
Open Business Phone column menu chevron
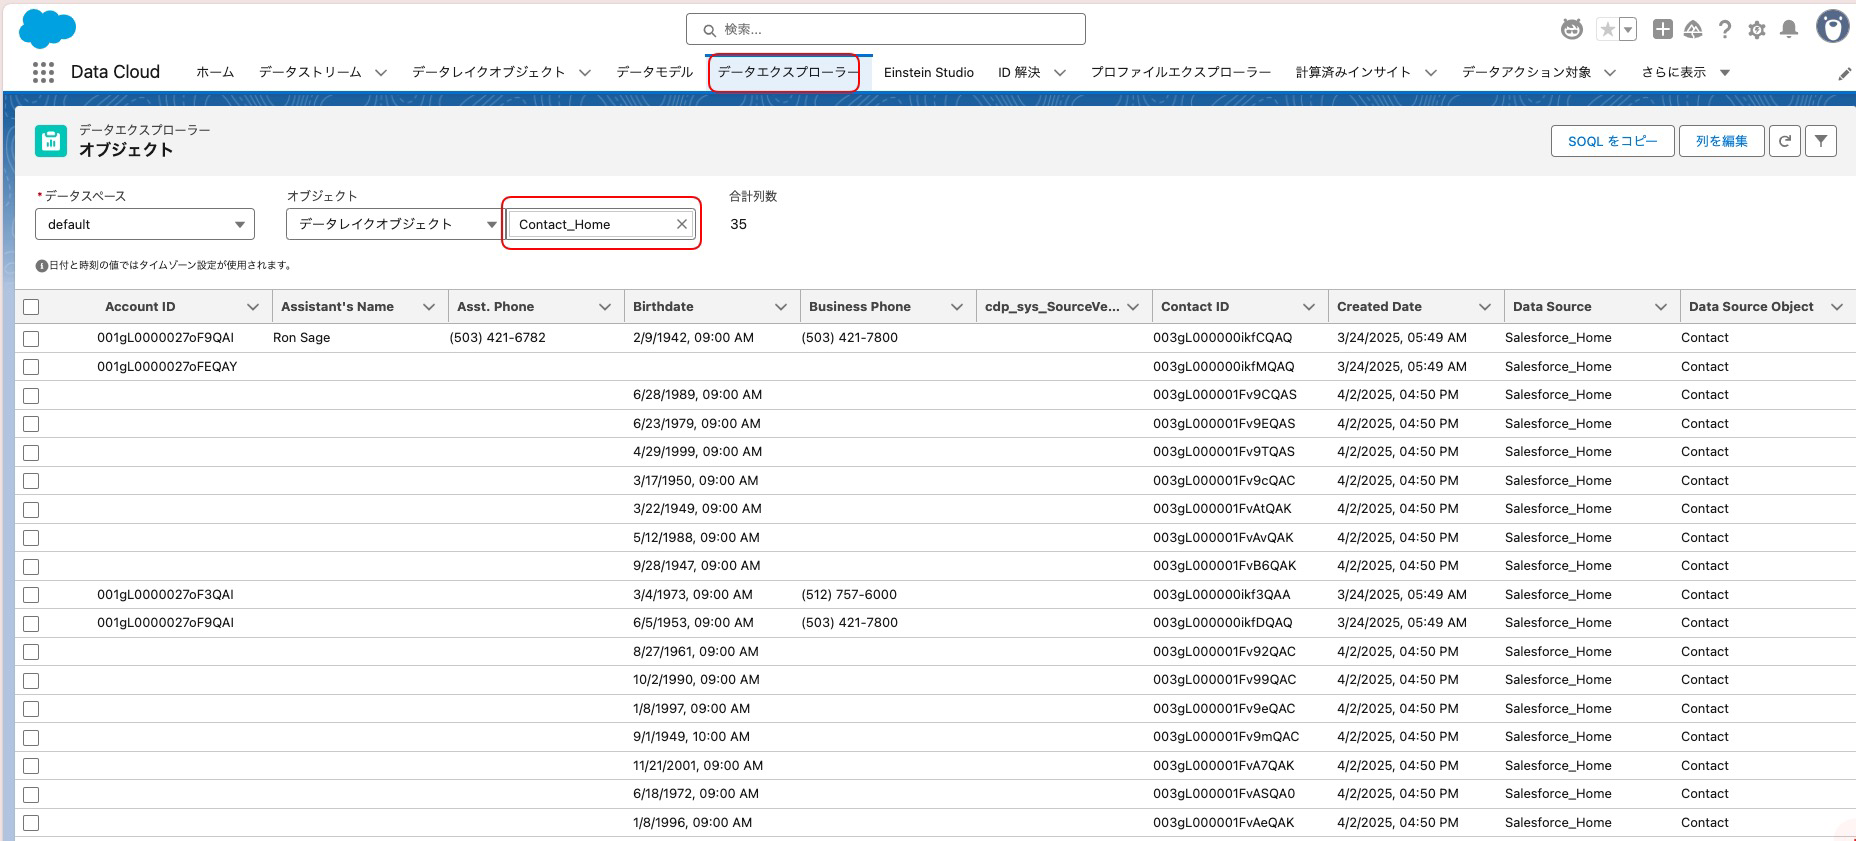(957, 307)
